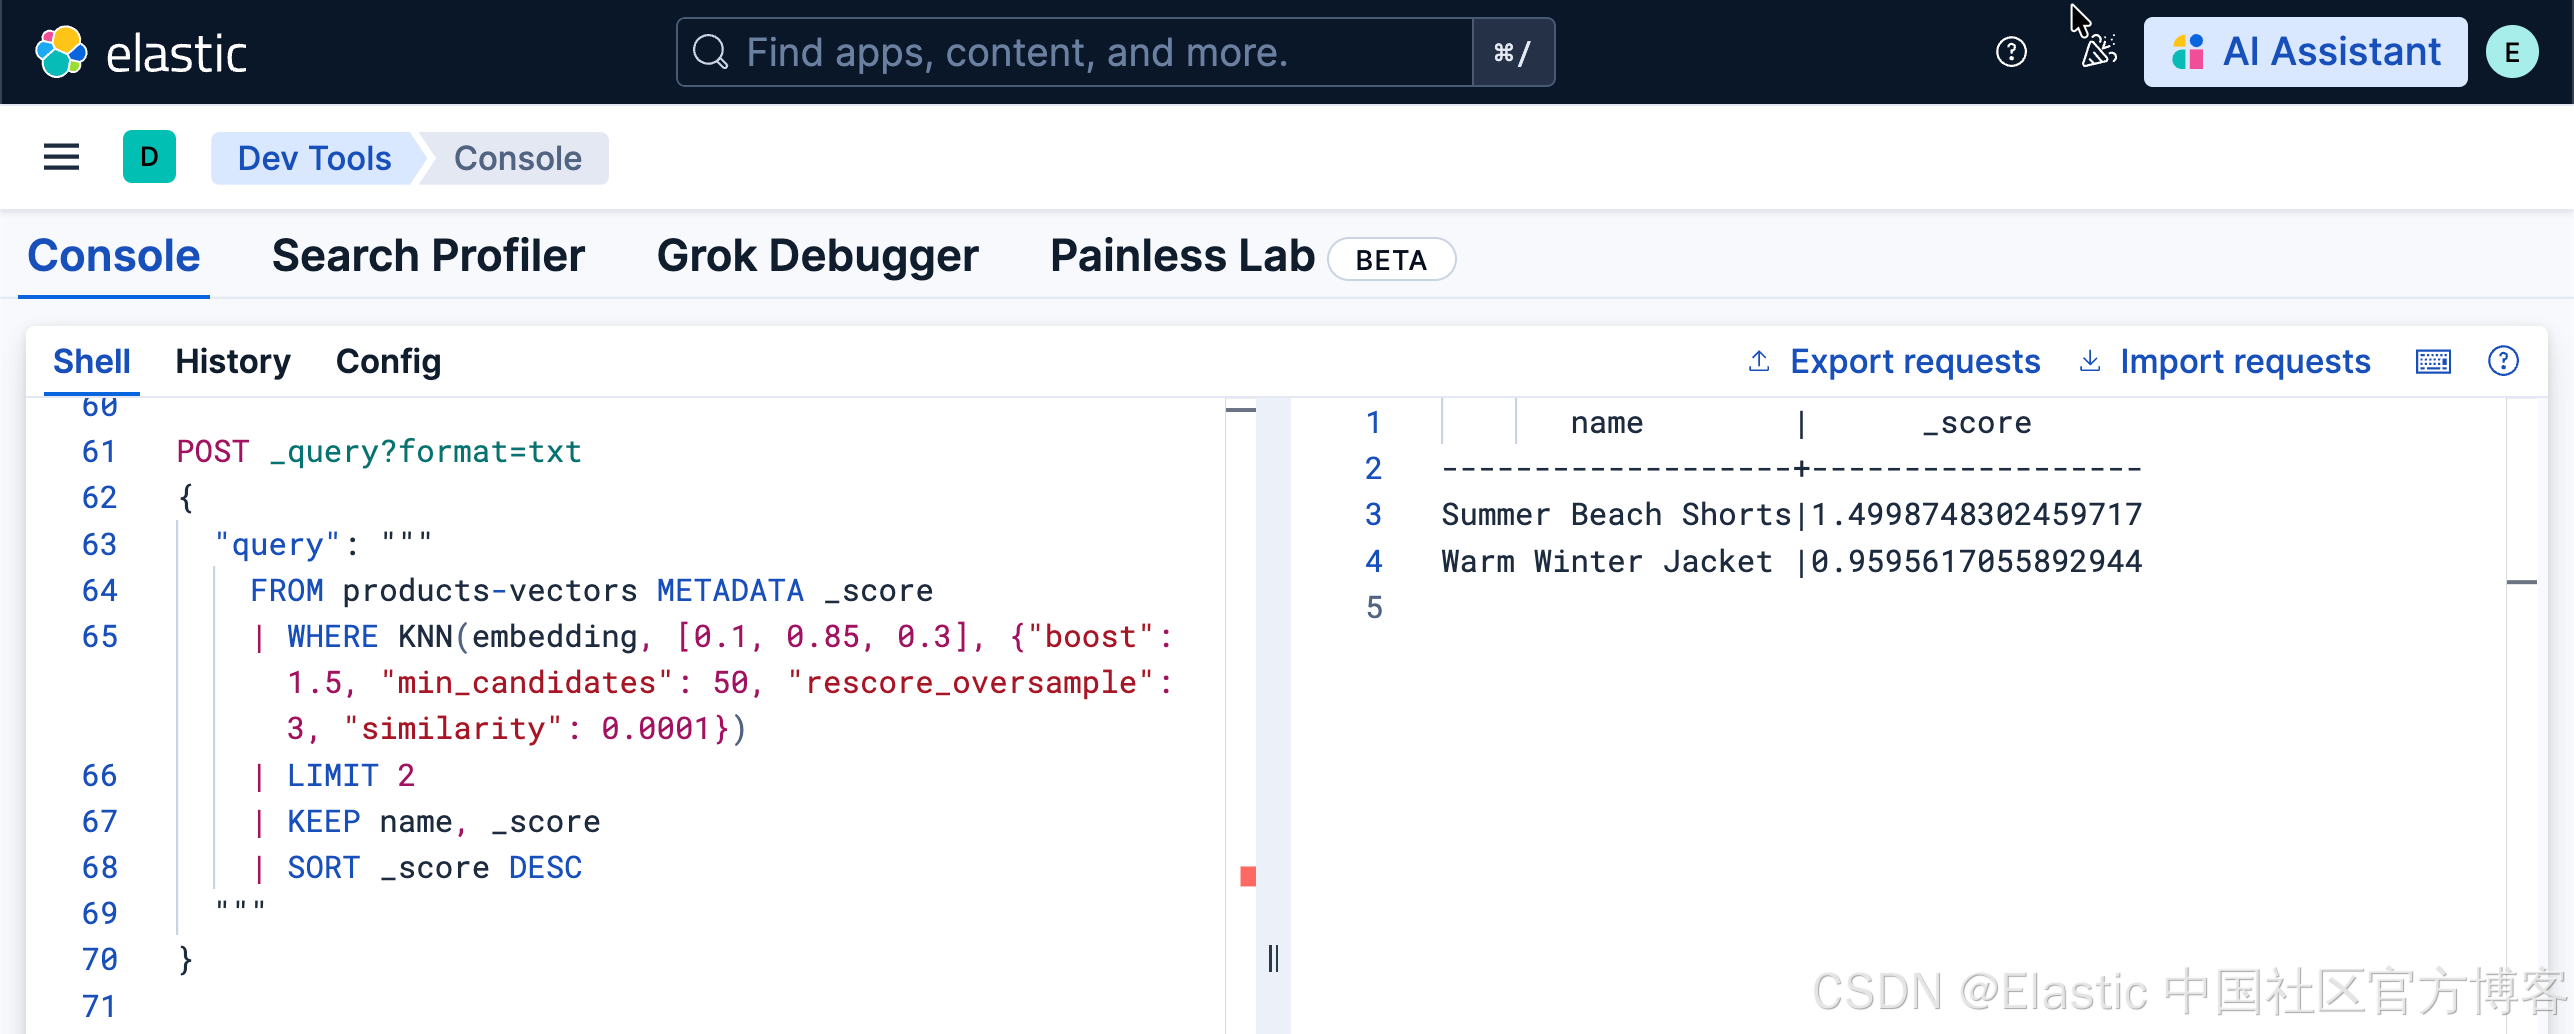
Task: Open the Config tab
Action: point(388,361)
